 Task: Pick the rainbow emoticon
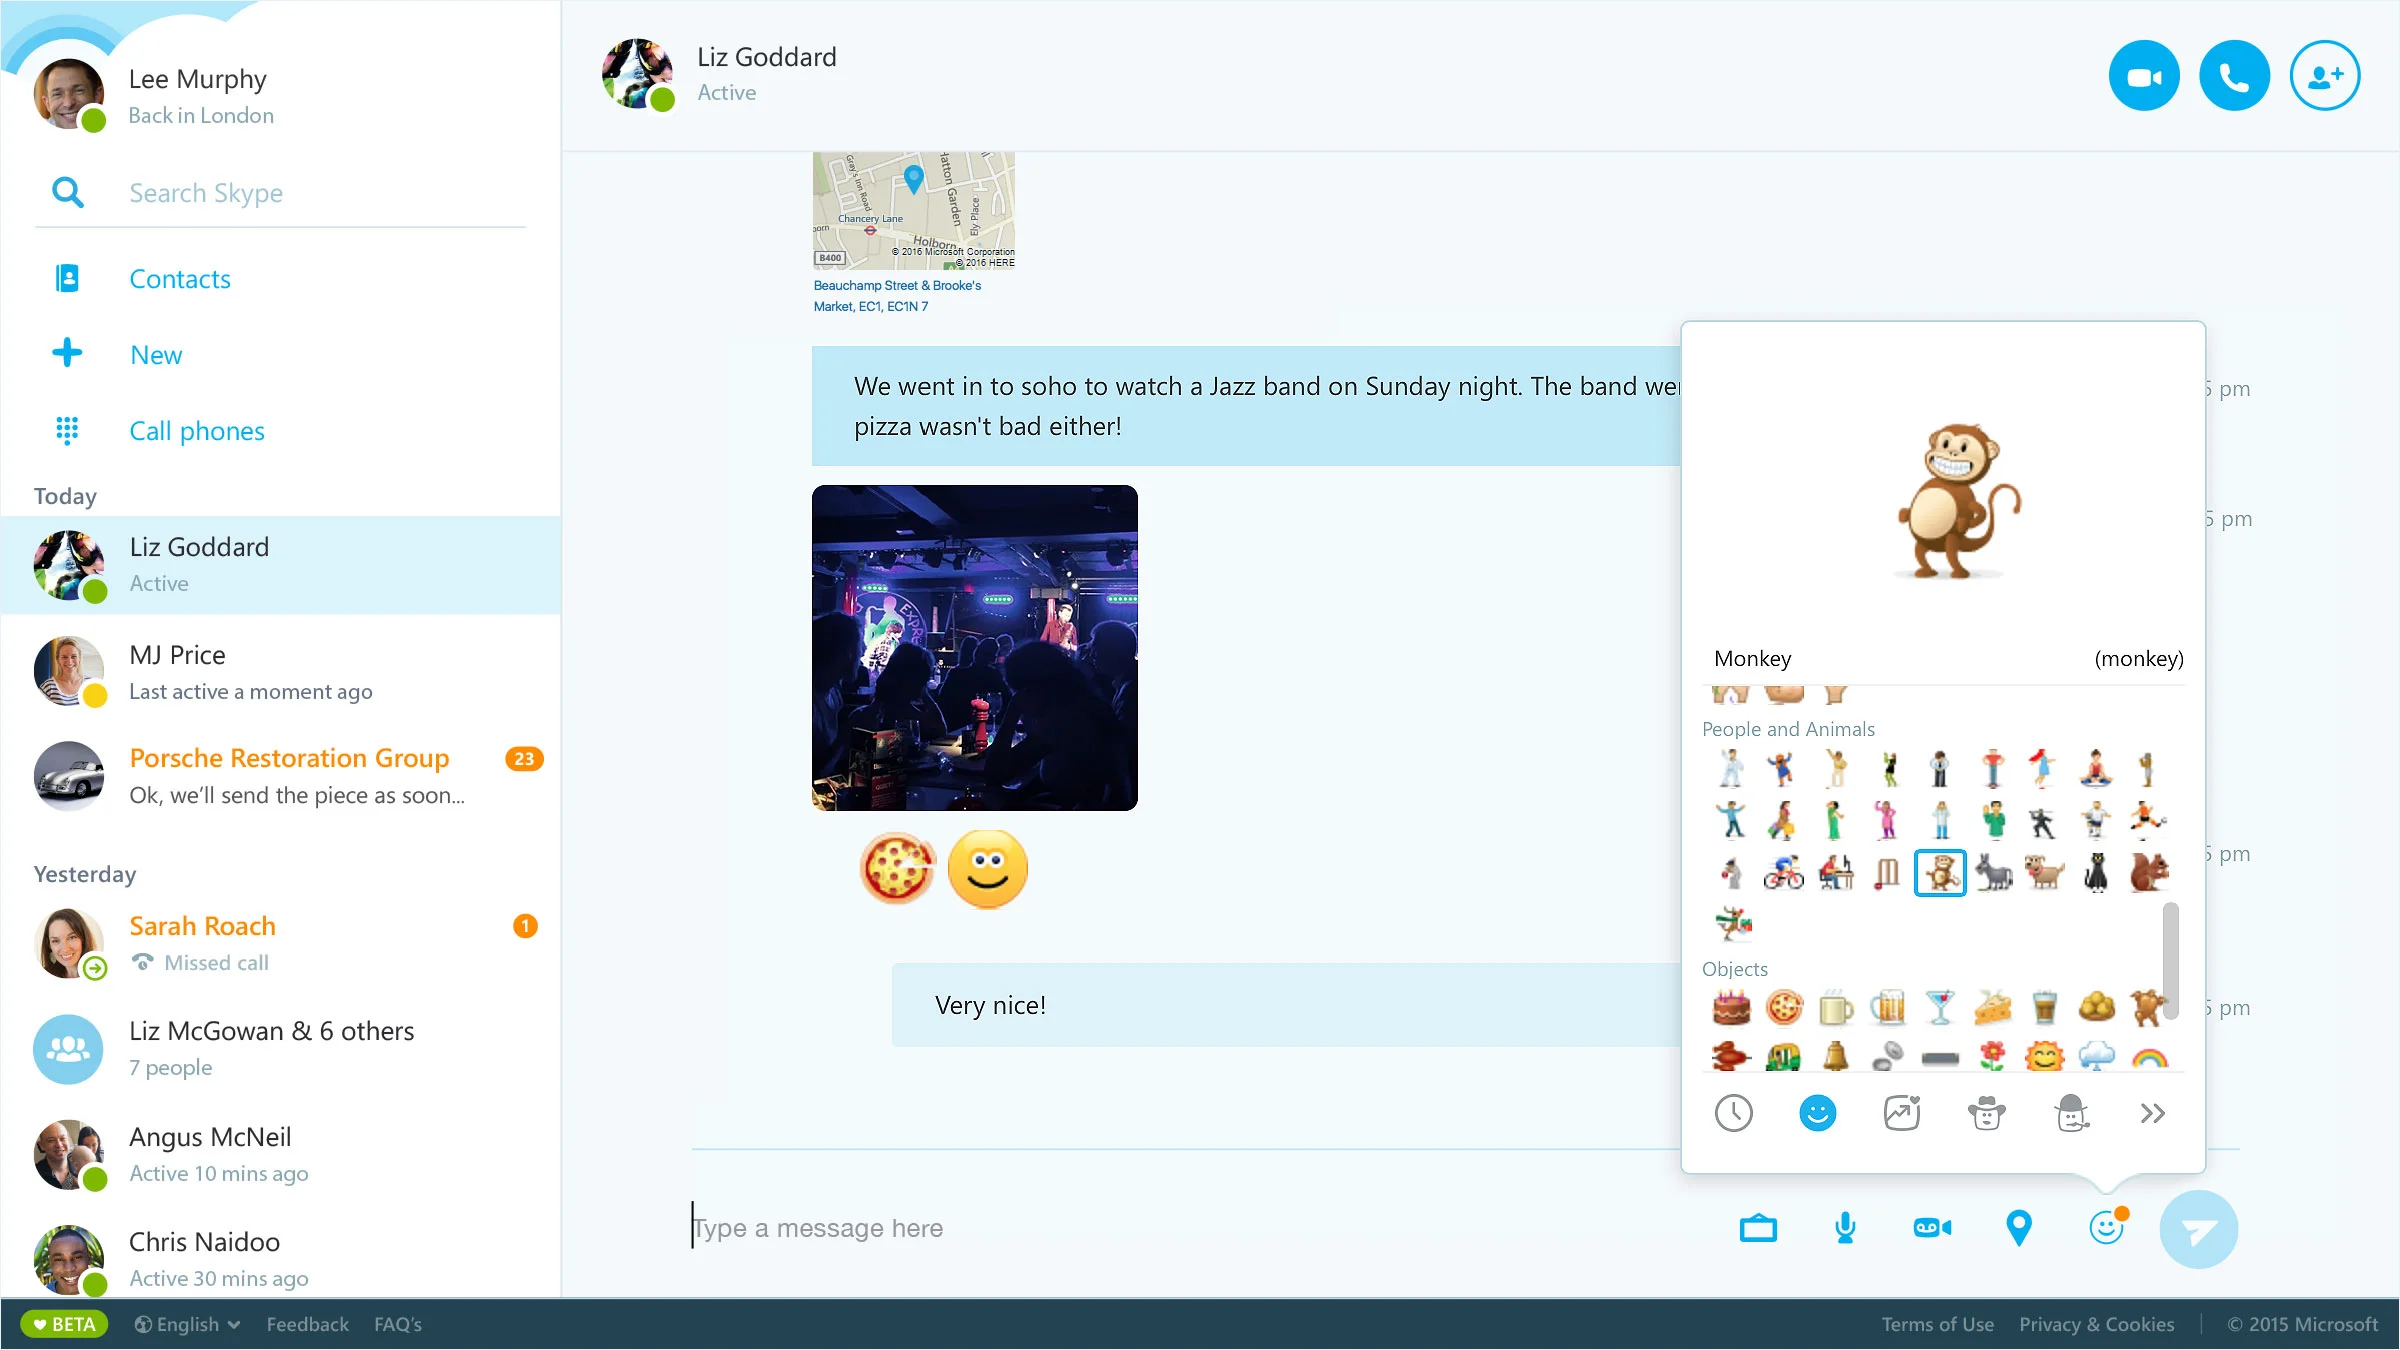coord(2150,1057)
